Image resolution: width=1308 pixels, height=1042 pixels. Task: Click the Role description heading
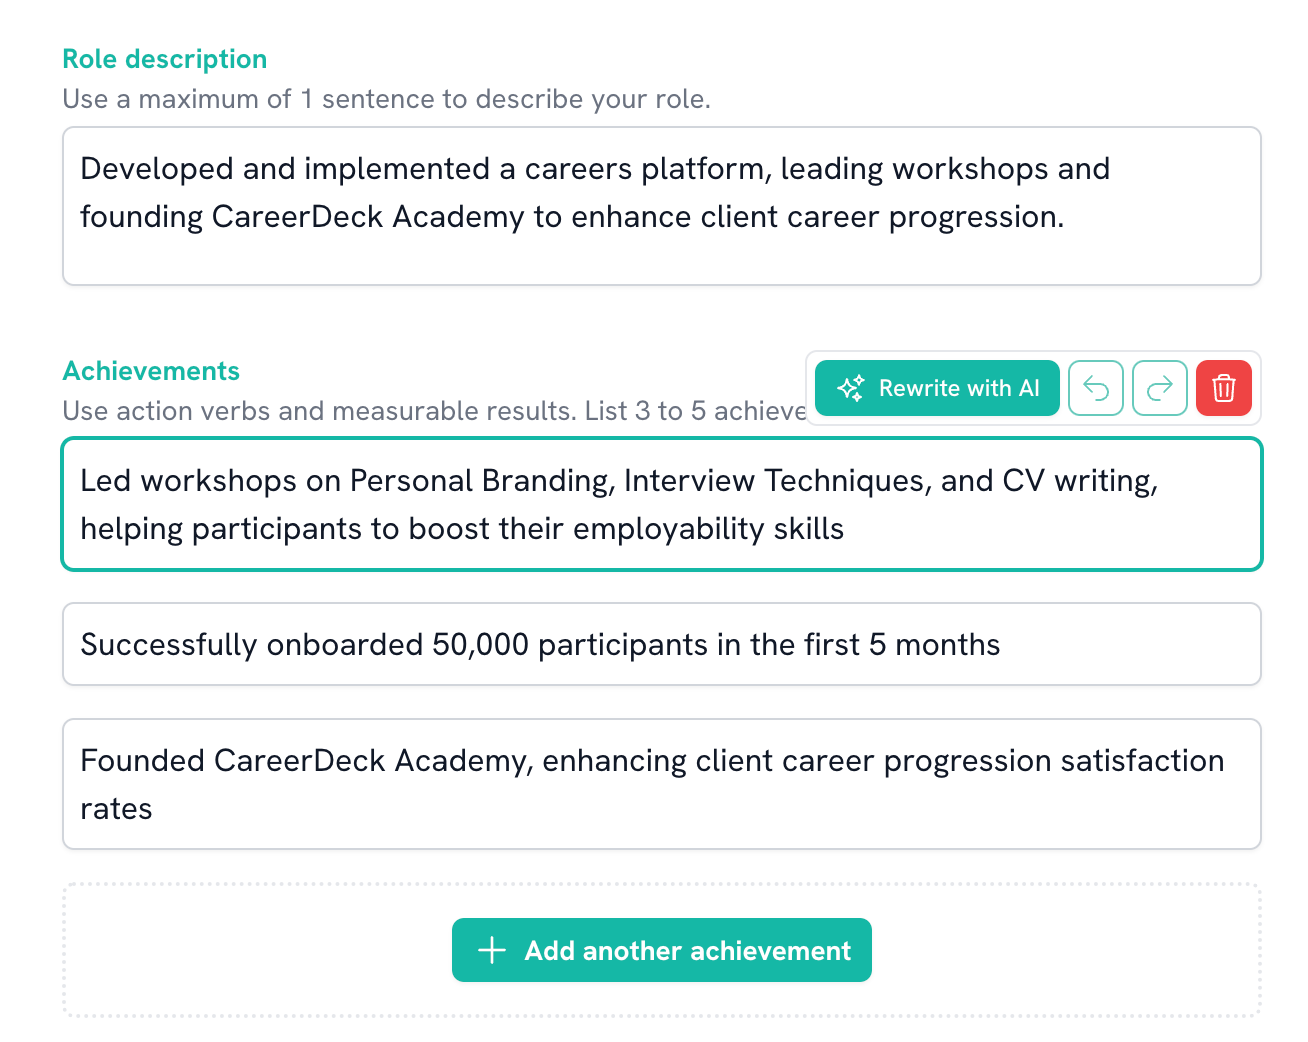click(165, 58)
